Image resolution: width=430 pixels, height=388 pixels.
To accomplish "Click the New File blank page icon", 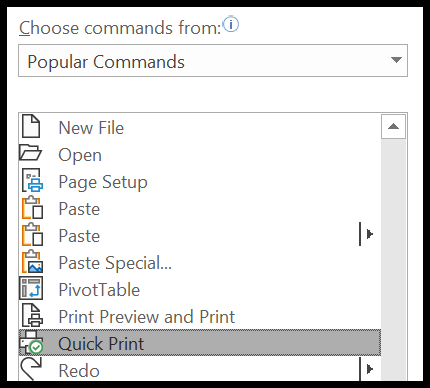I will pos(31,126).
